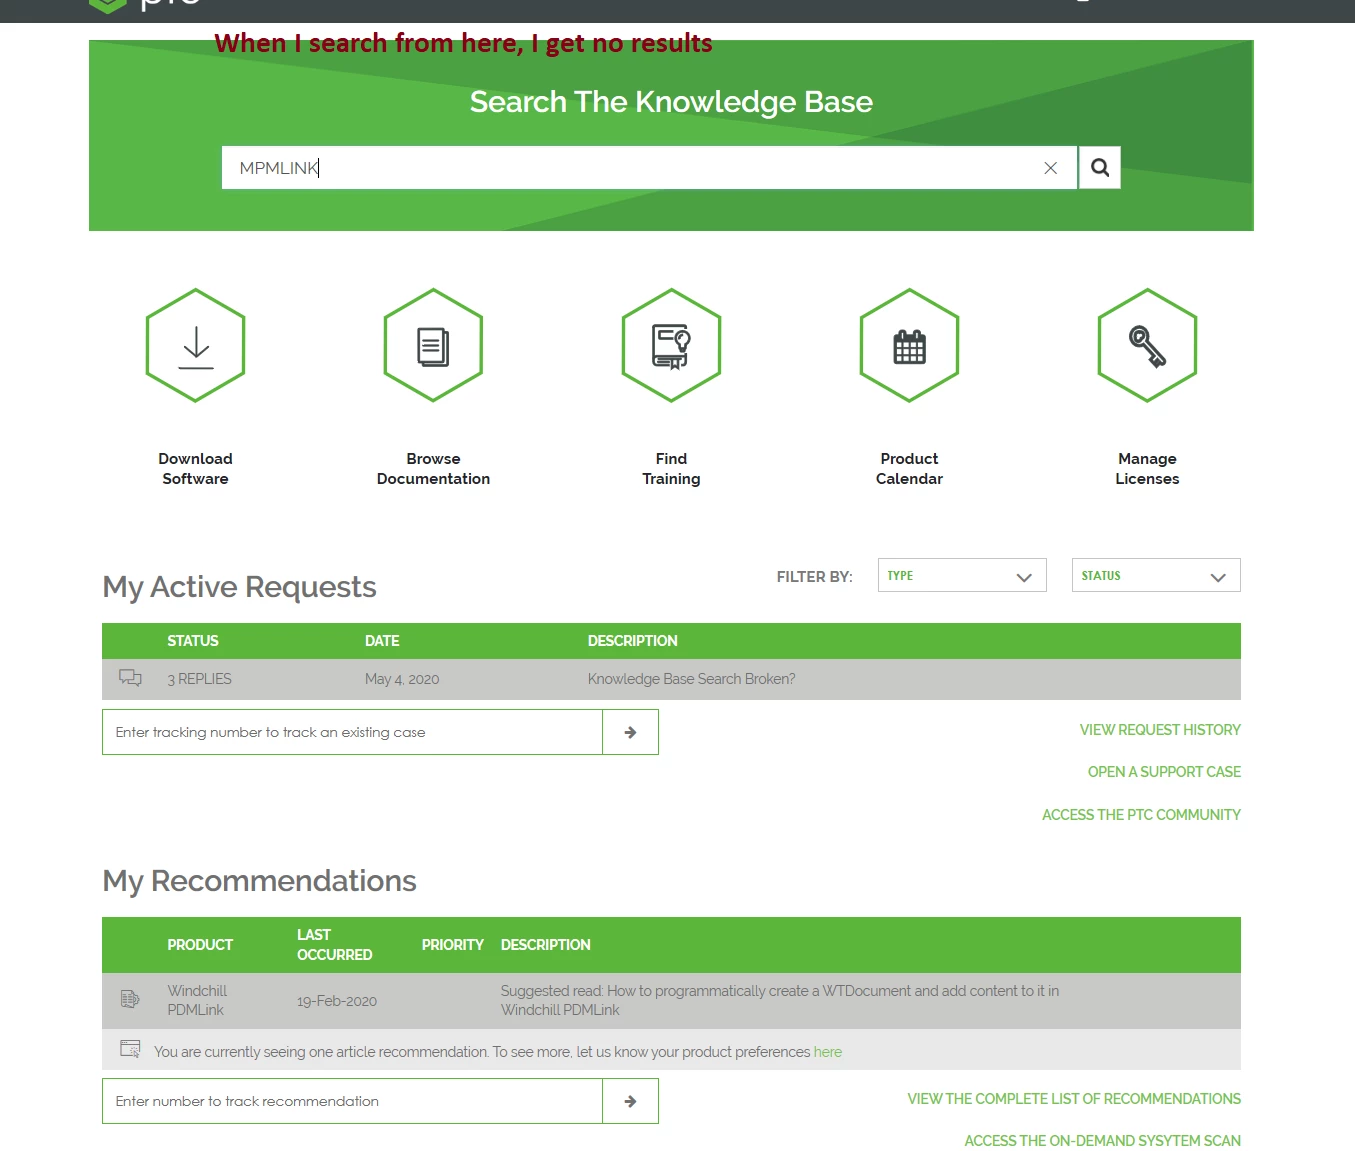Viewport: 1355px width, 1151px height.
Task: Focus the track recommendation number field
Action: (x=352, y=1101)
